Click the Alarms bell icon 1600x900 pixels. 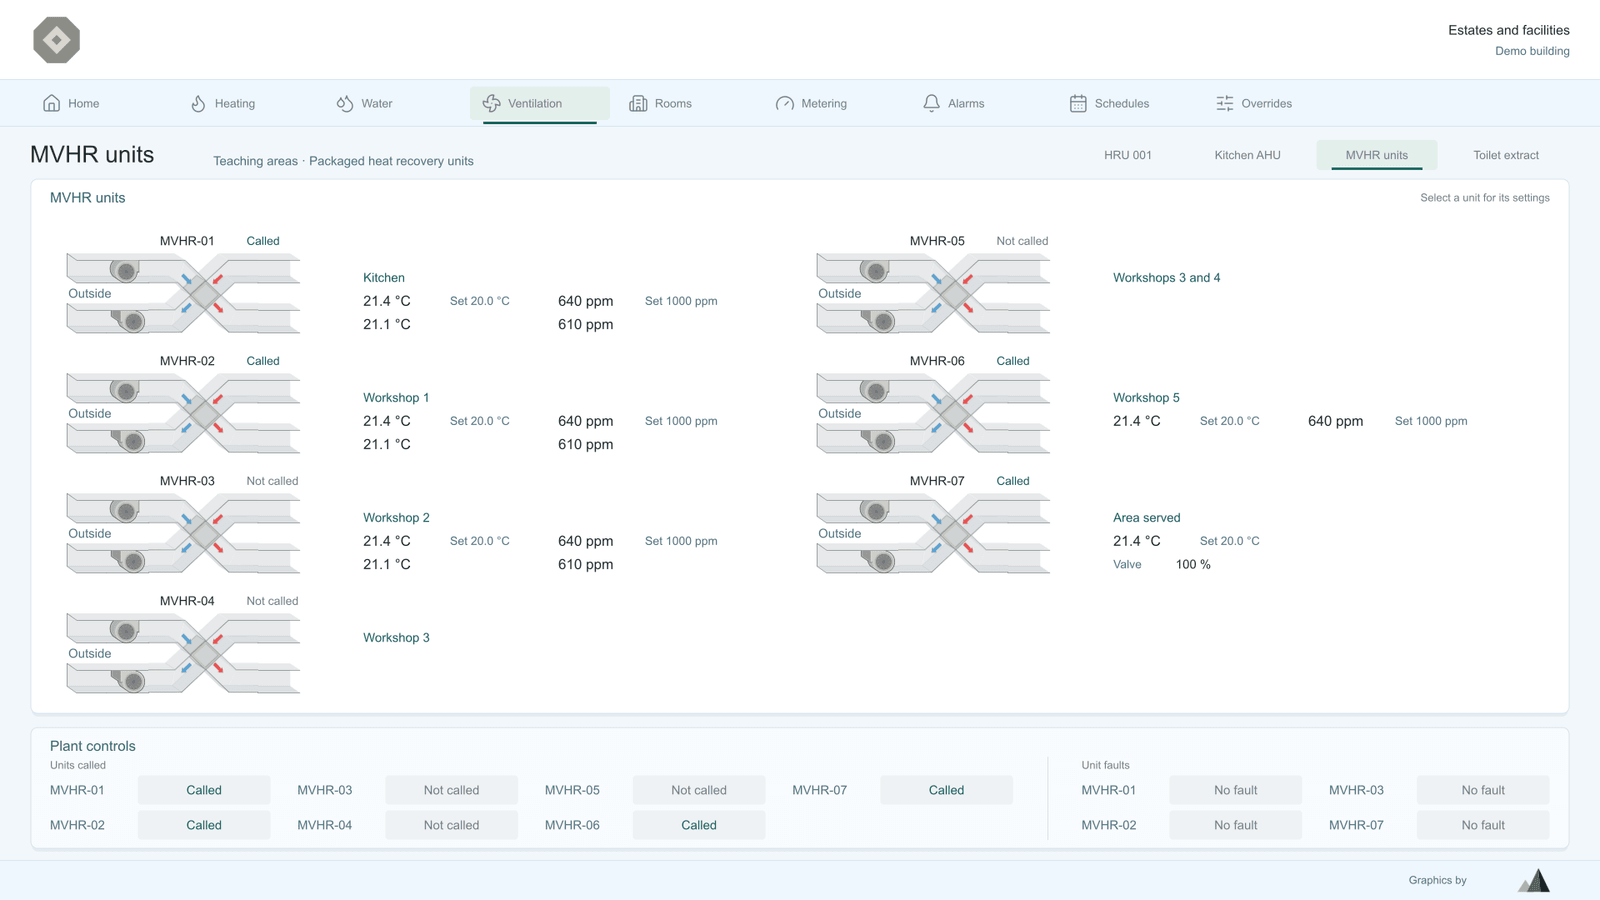931,103
